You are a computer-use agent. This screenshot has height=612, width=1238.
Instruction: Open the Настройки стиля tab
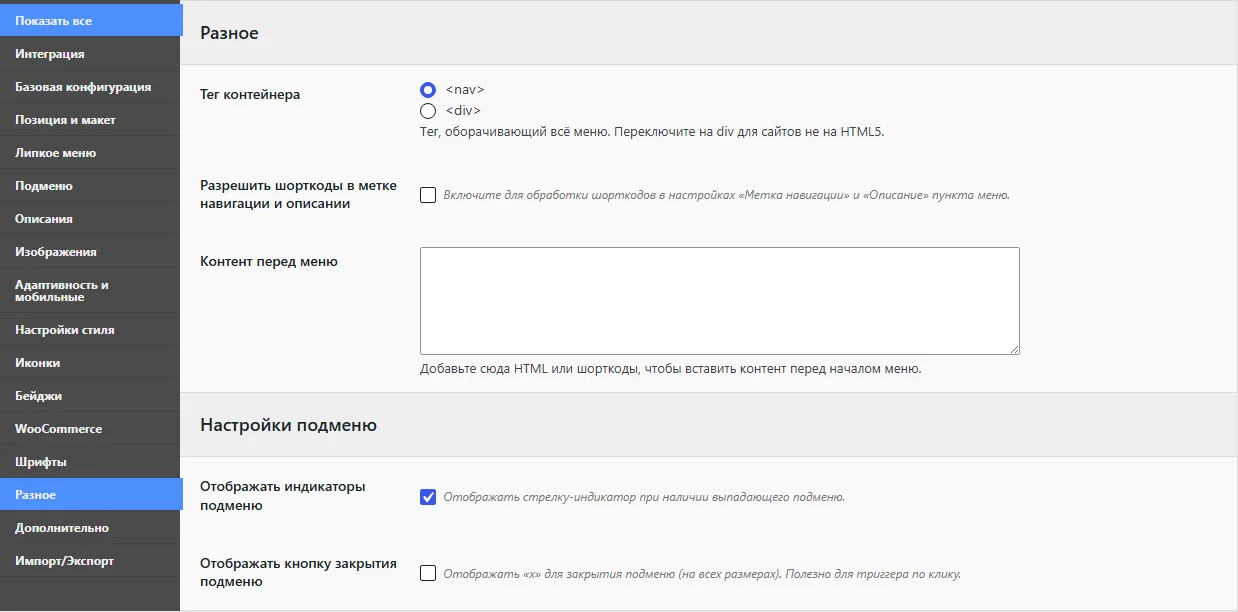coord(90,330)
